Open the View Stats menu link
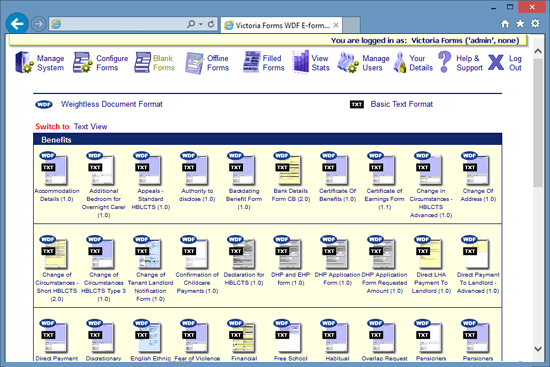Viewport: 550px width, 367px height. 320,63
